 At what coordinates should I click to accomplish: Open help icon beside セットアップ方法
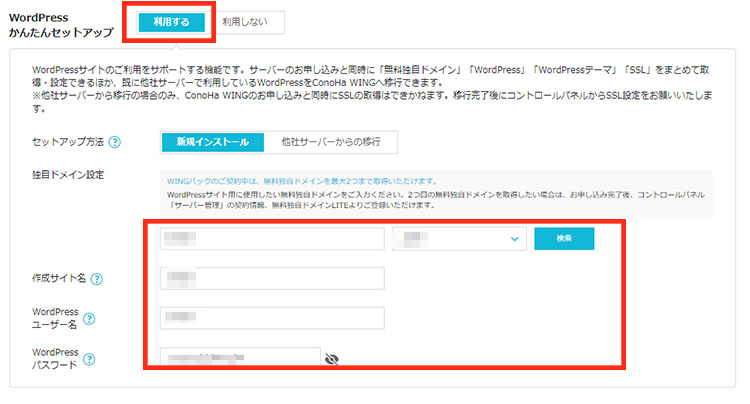(x=115, y=142)
